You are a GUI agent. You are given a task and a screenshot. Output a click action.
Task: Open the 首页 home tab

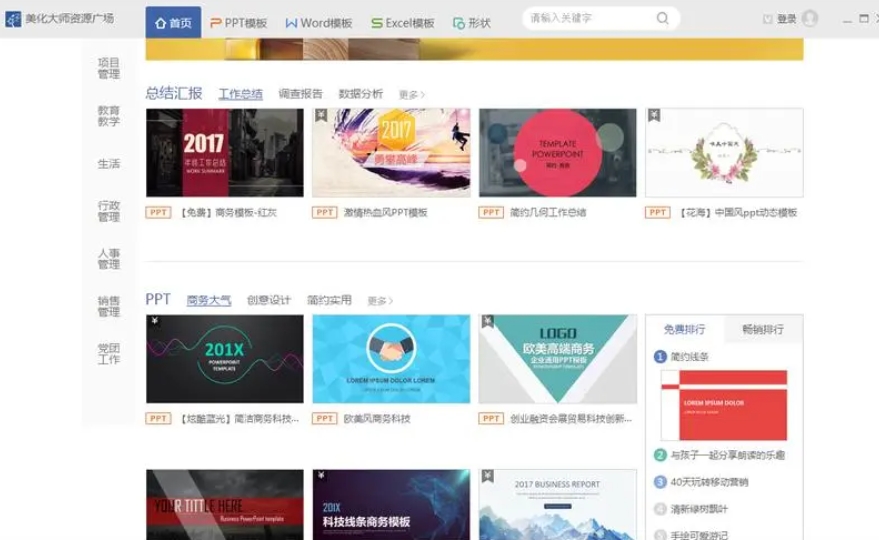173,22
